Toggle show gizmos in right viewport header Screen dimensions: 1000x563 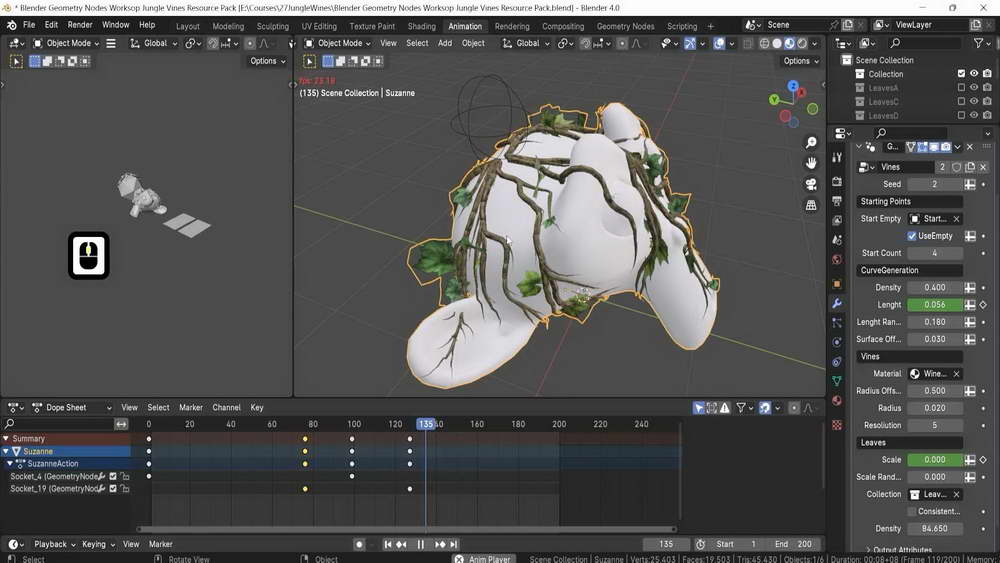click(690, 43)
